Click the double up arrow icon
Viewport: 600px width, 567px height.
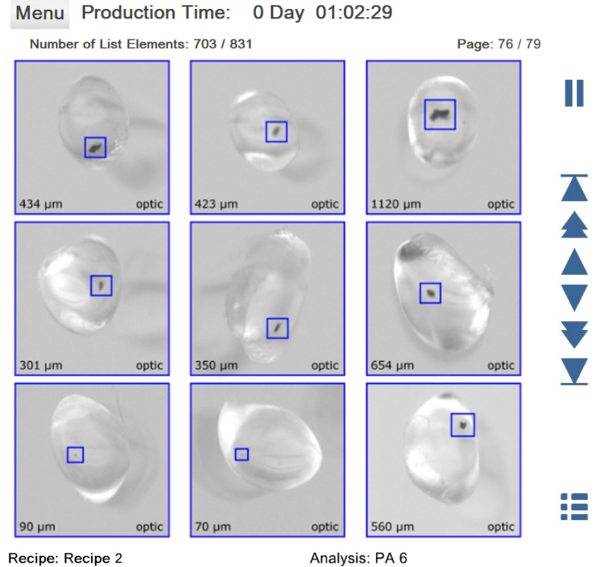tap(574, 224)
